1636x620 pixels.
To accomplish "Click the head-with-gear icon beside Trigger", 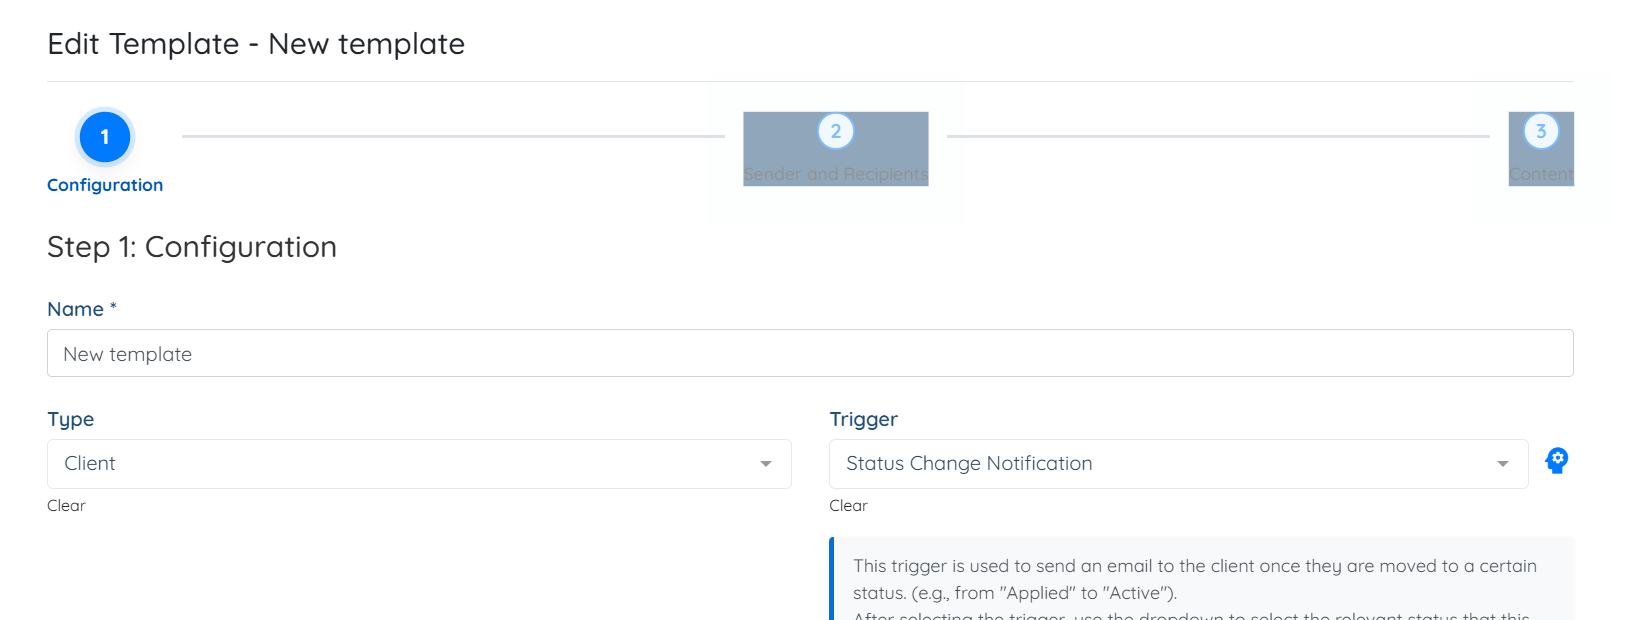I will 1557,460.
